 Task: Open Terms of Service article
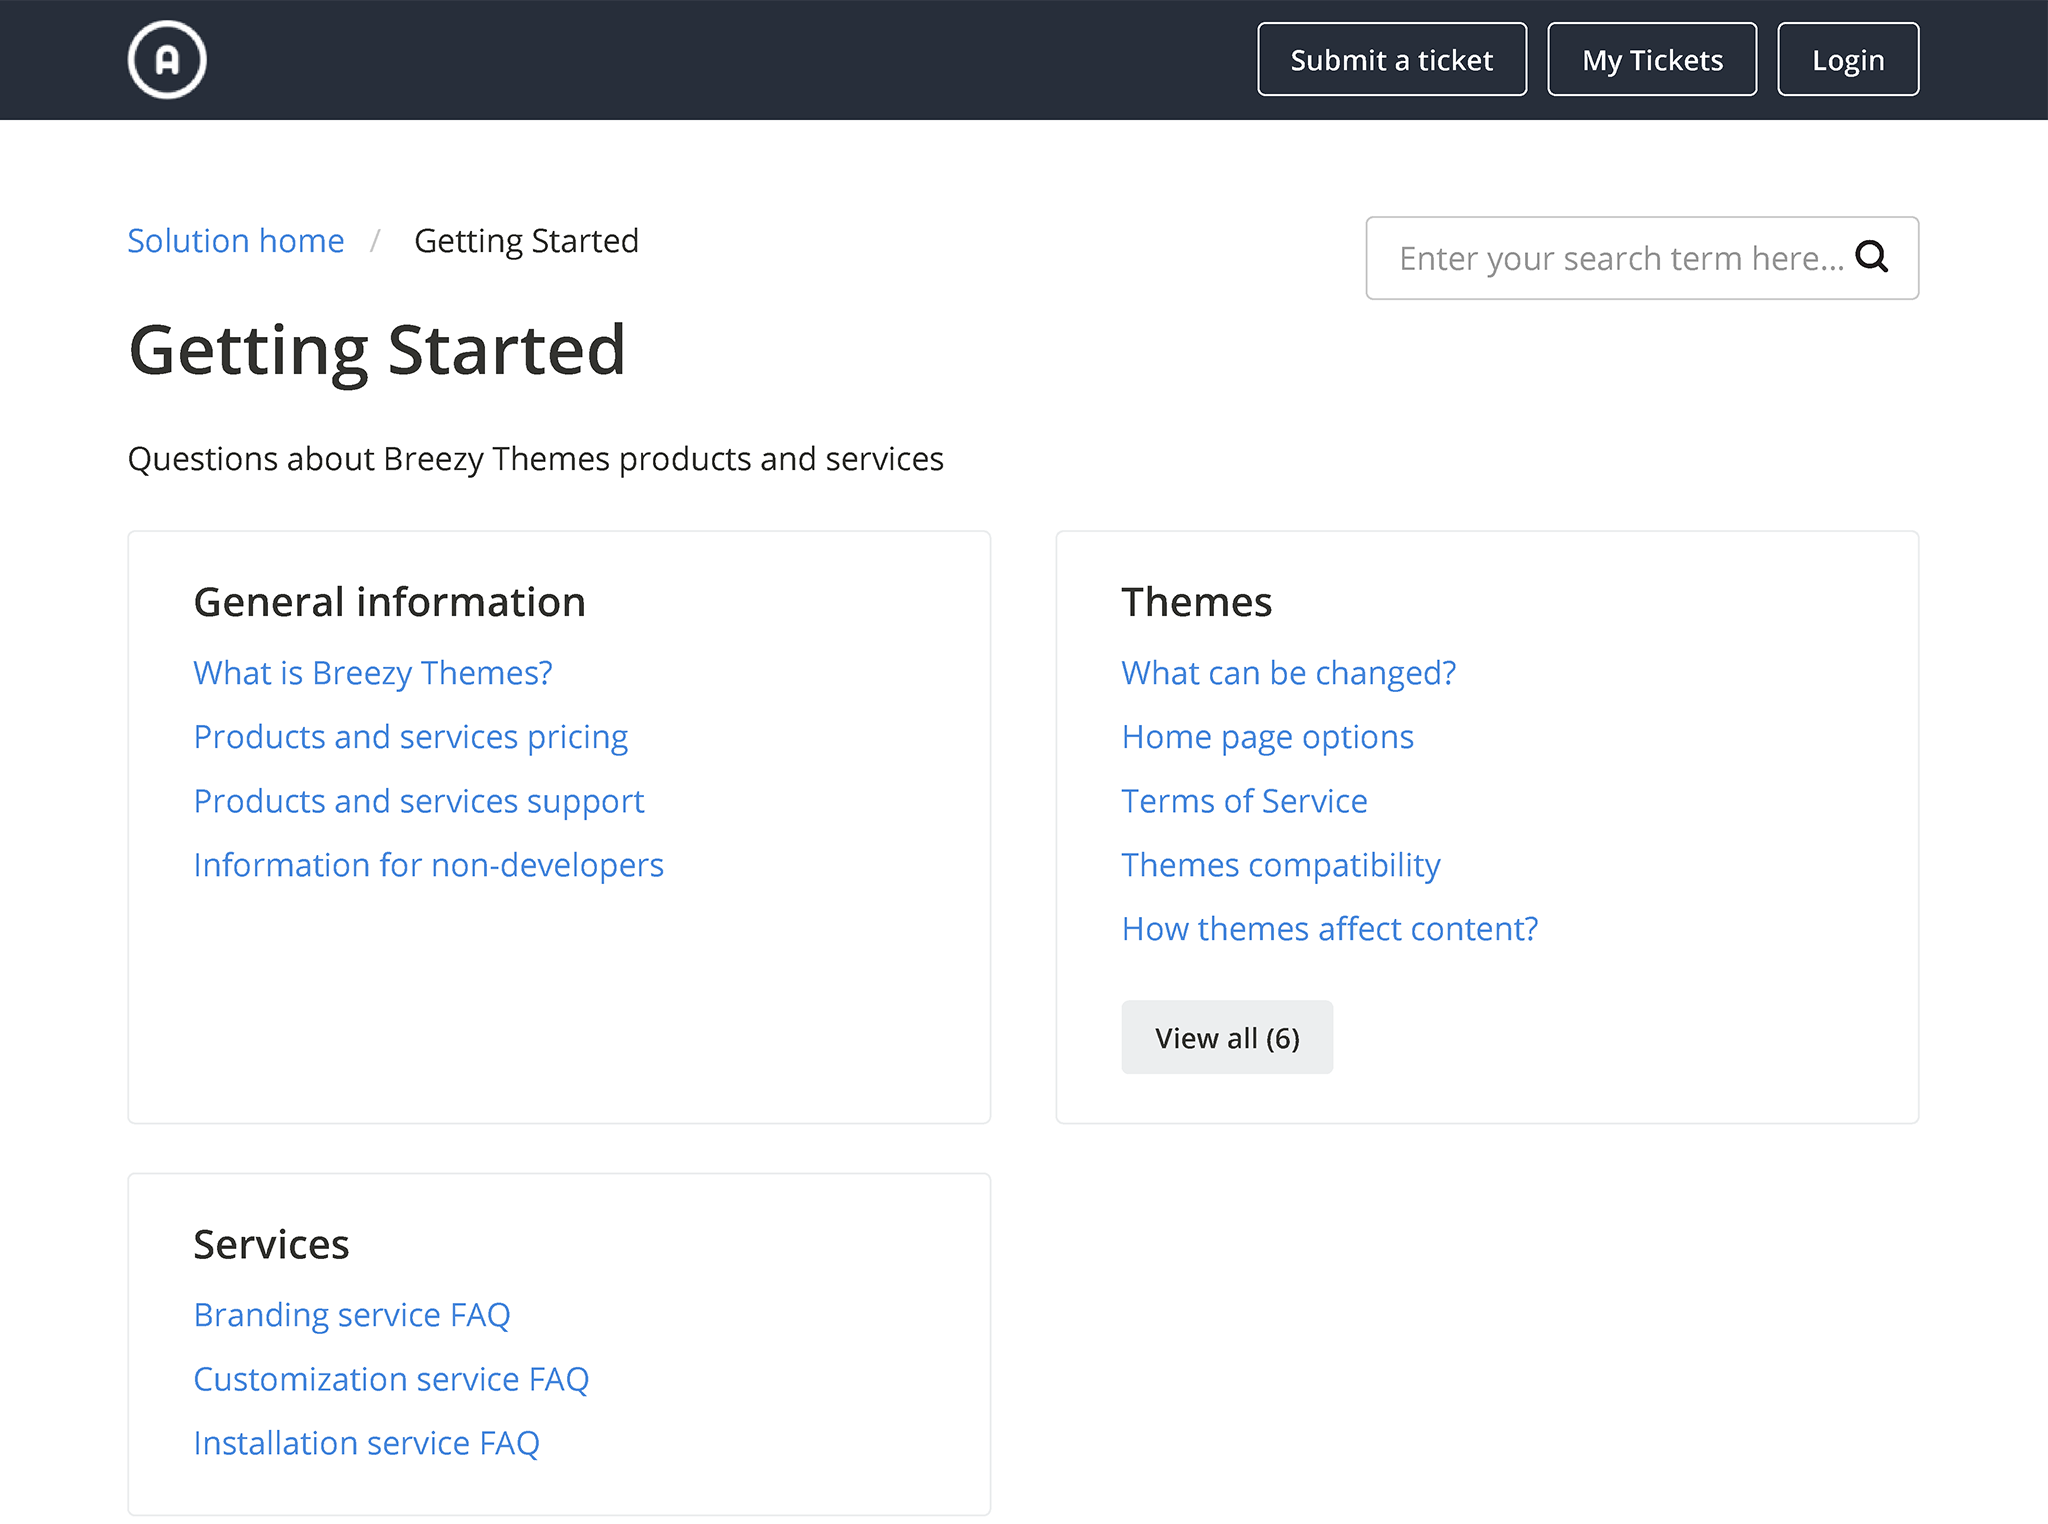1245,801
